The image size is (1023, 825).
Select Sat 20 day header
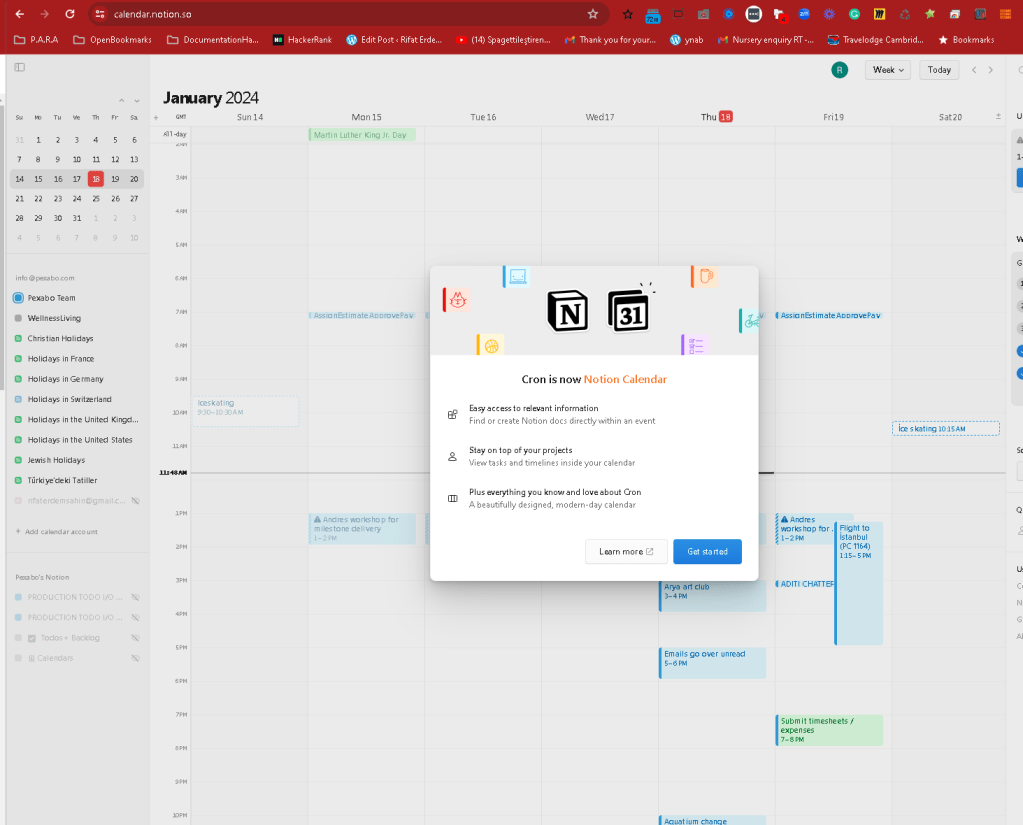click(950, 117)
